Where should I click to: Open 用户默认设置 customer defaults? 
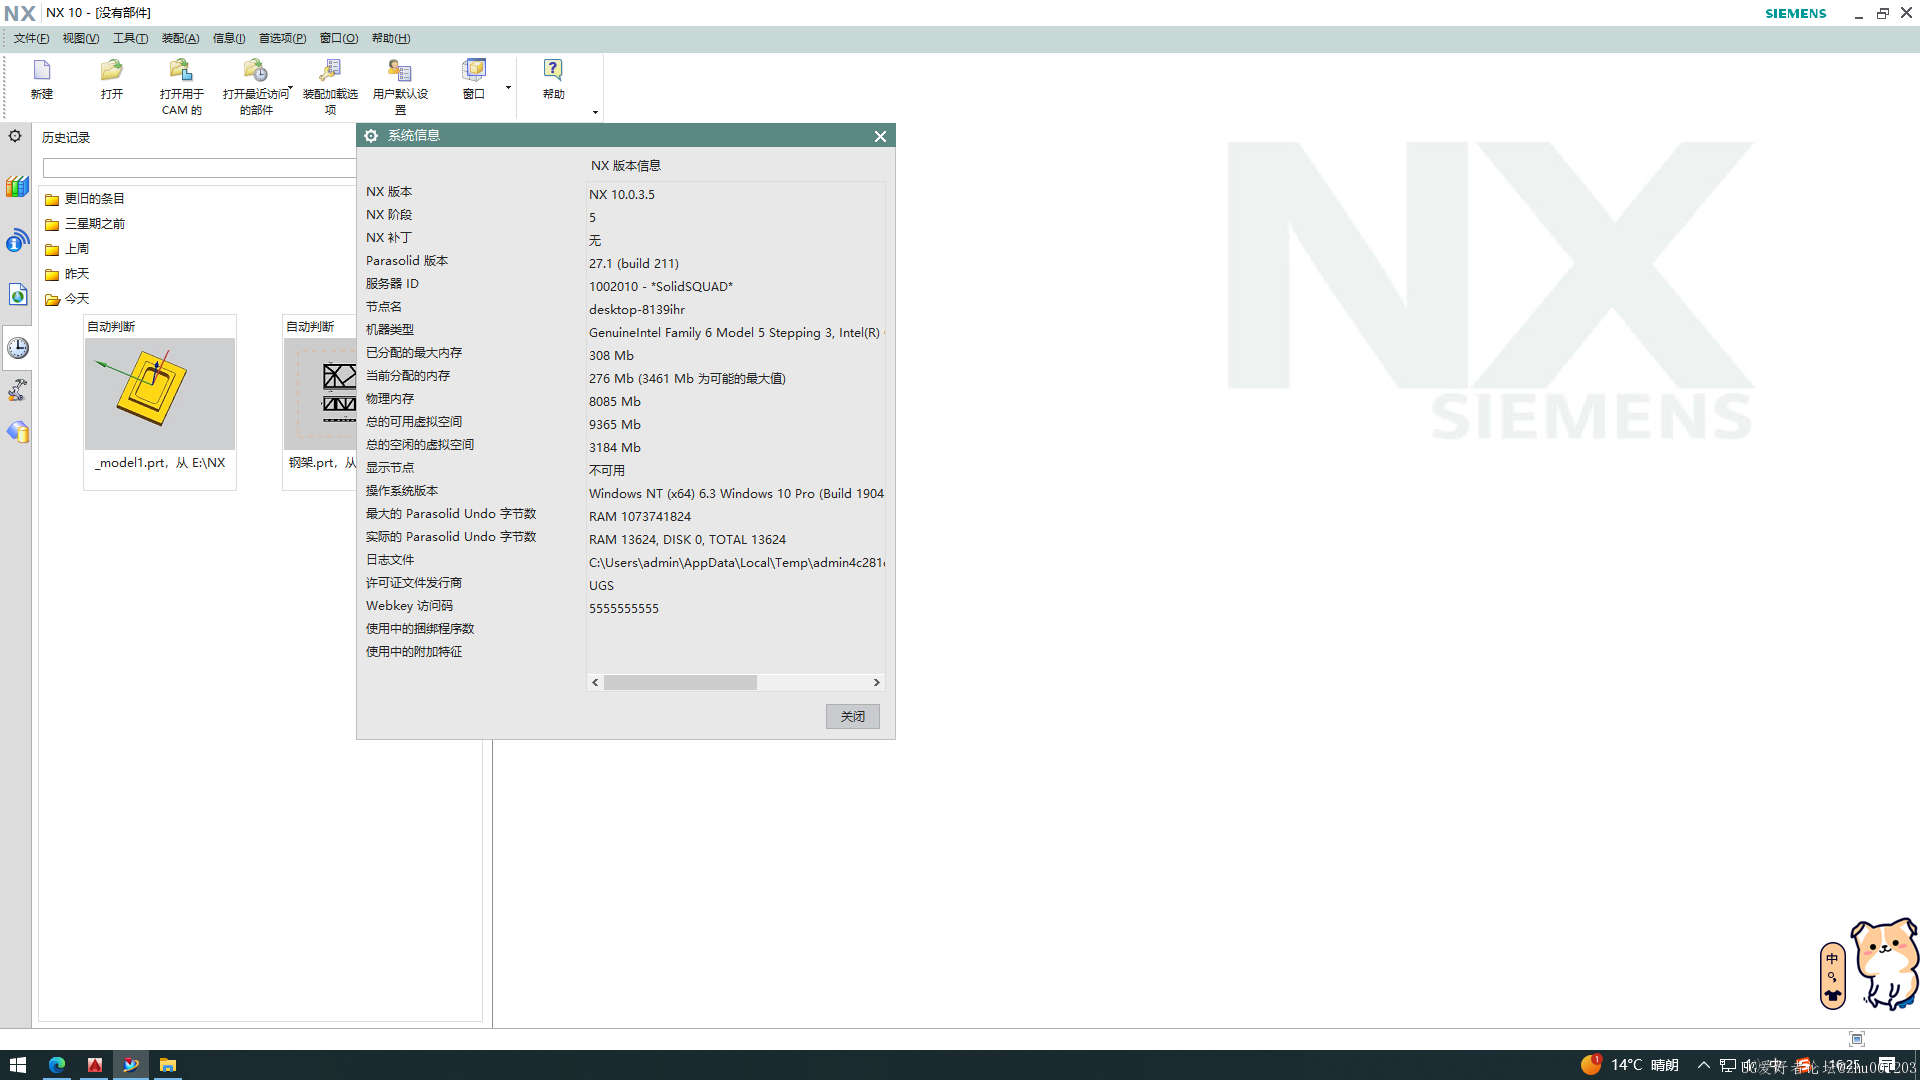[400, 86]
